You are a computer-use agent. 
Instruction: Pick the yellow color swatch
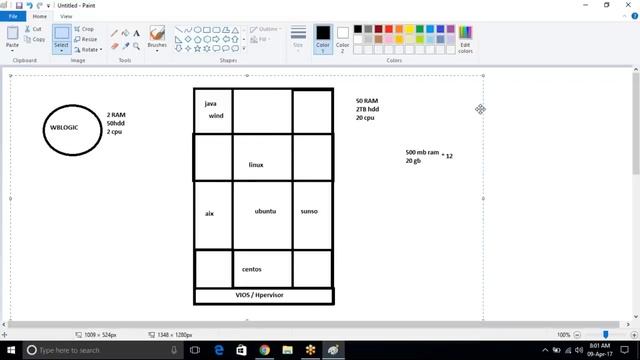click(x=409, y=29)
